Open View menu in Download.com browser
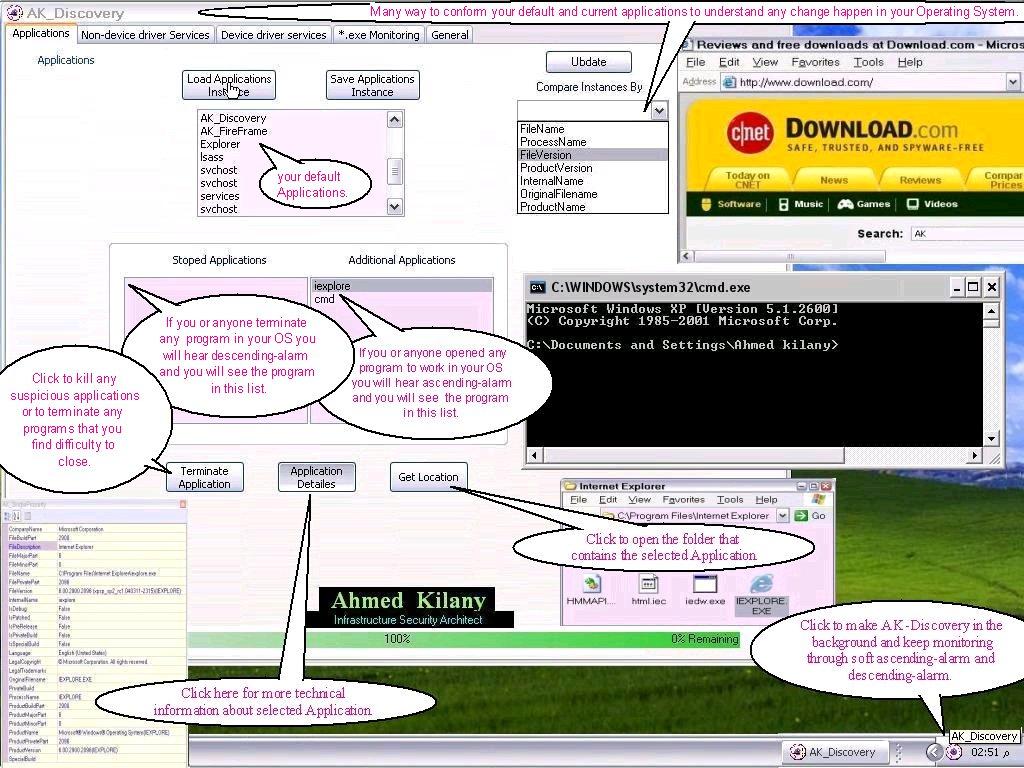The height and width of the screenshot is (768, 1024). pyautogui.click(x=765, y=62)
